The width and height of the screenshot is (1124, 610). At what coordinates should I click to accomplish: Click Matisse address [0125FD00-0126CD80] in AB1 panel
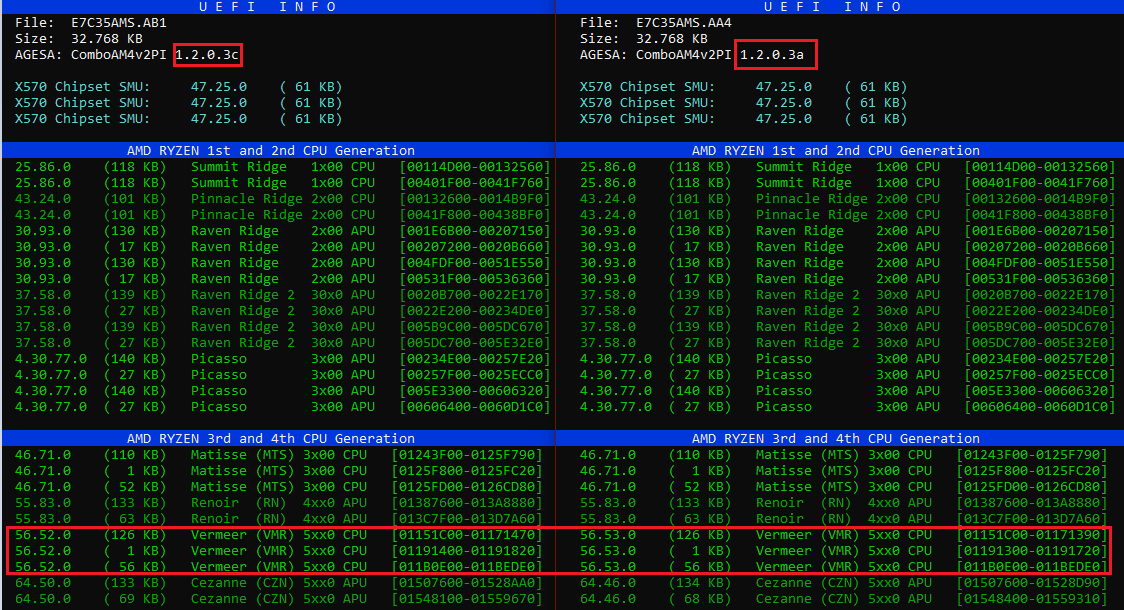467,487
